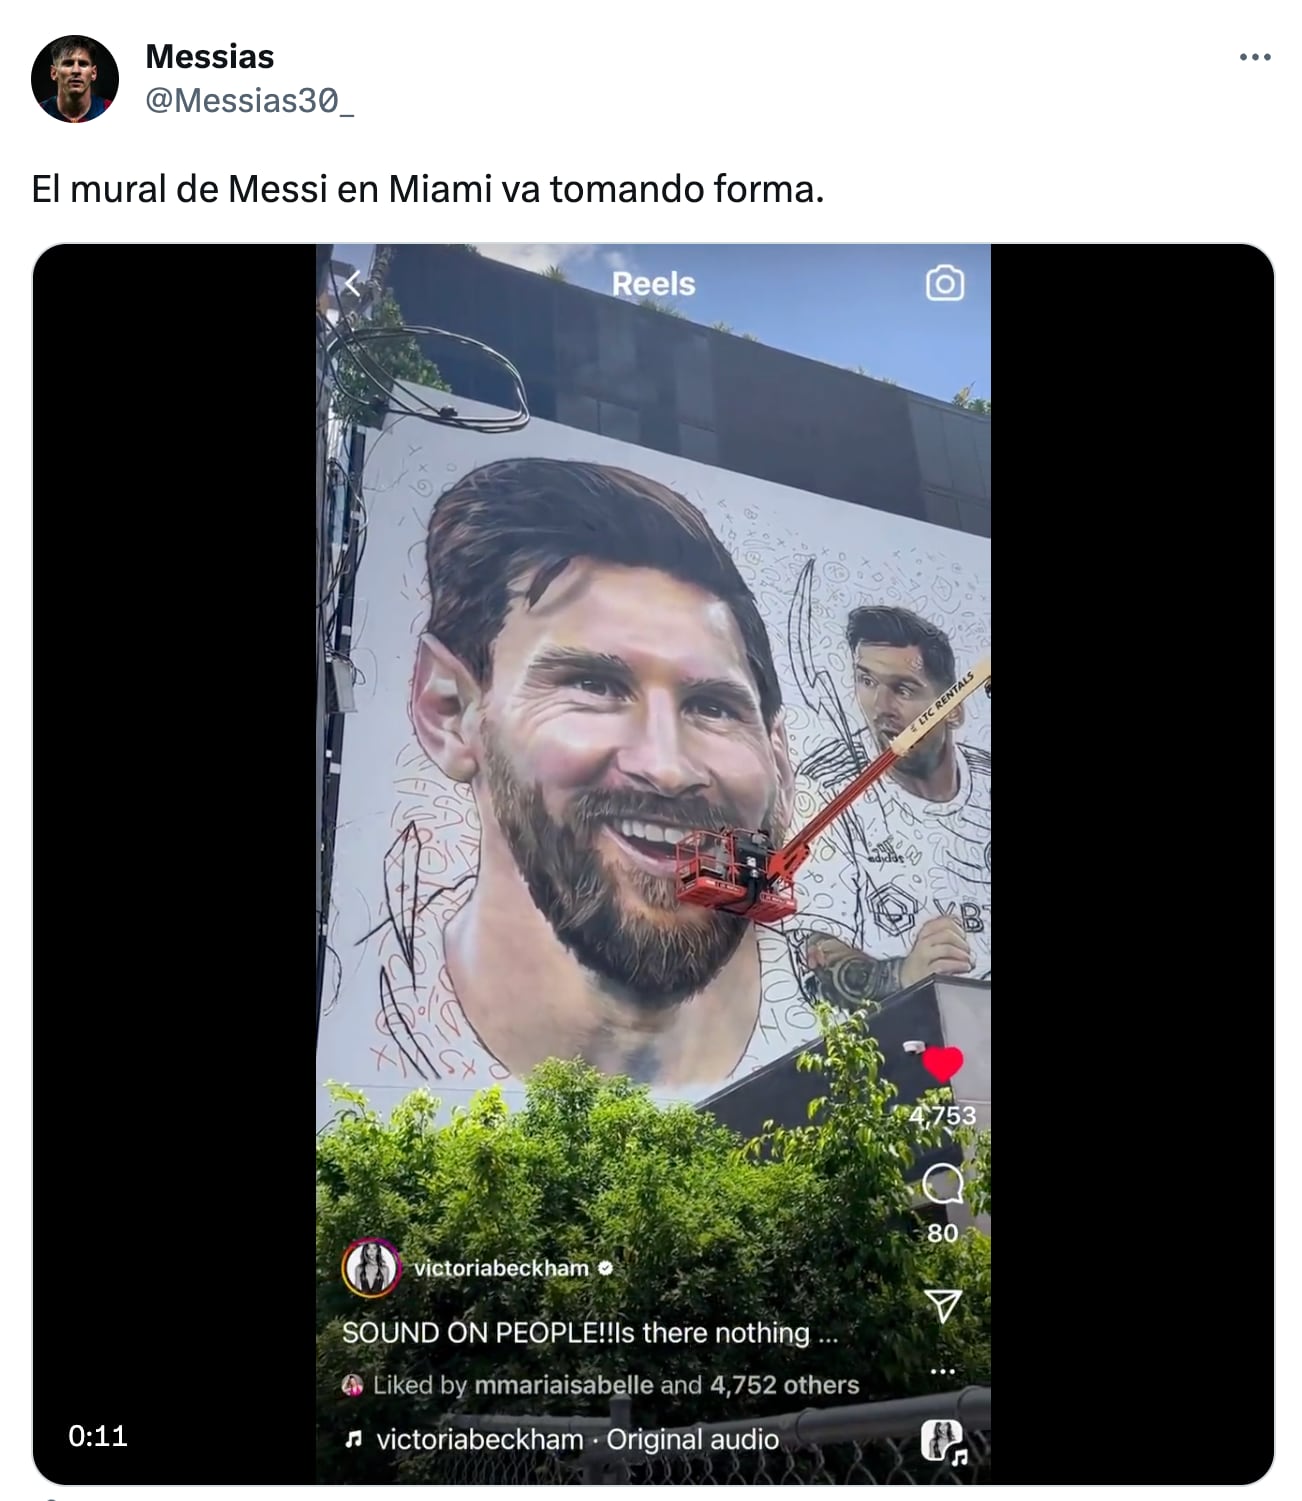Open the reel's three-dot more menu

click(x=942, y=1371)
